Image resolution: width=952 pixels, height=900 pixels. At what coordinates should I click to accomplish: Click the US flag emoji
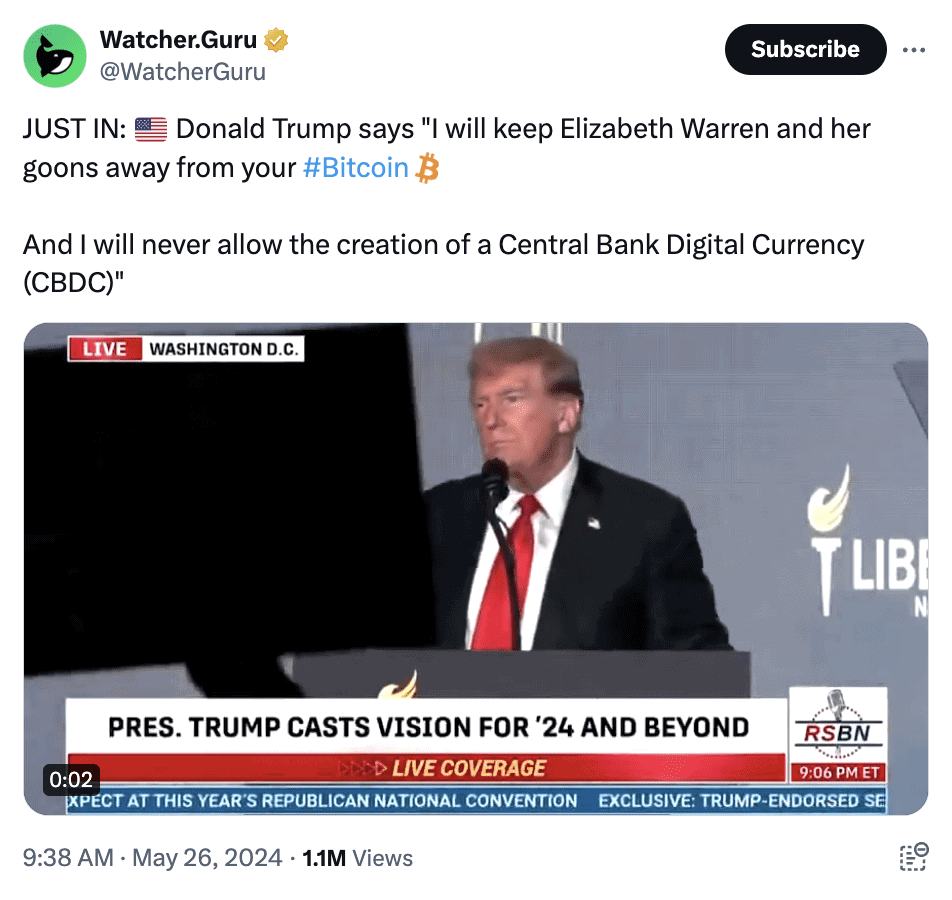point(151,129)
